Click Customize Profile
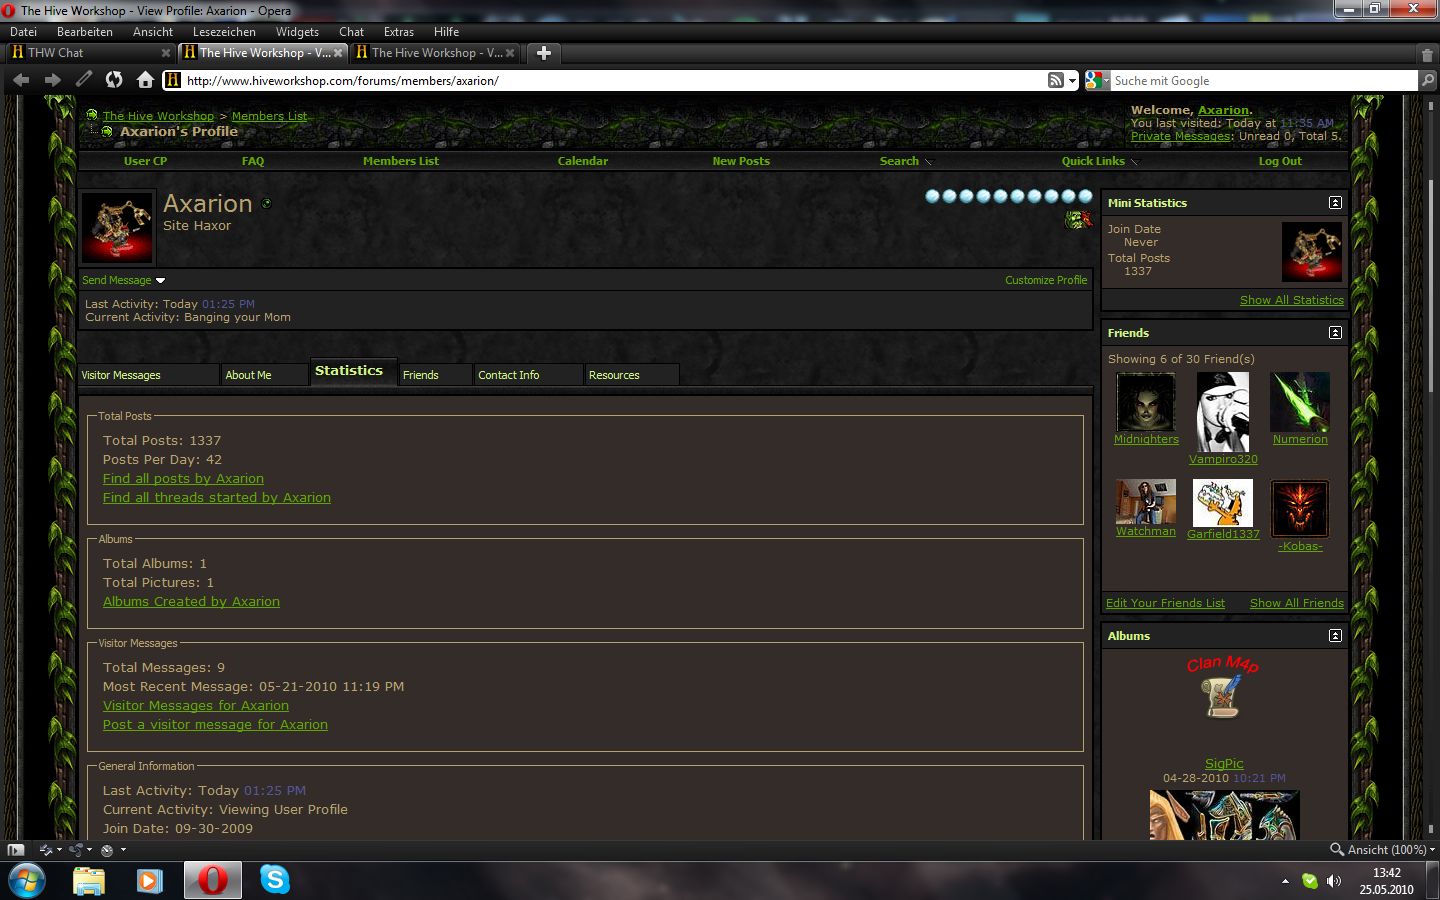Screen dimensions: 1440x900 (x=1046, y=280)
